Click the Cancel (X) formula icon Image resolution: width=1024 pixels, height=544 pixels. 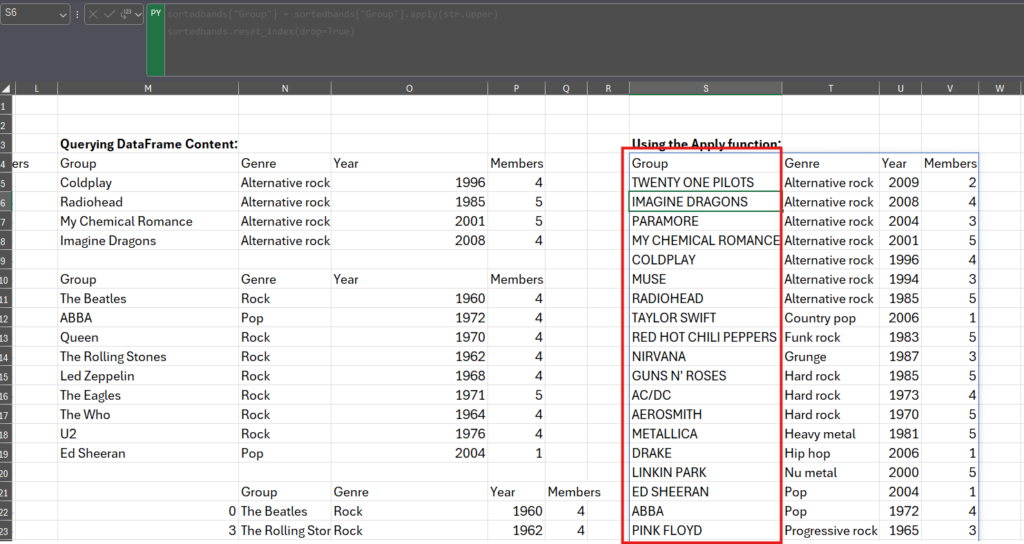(93, 14)
